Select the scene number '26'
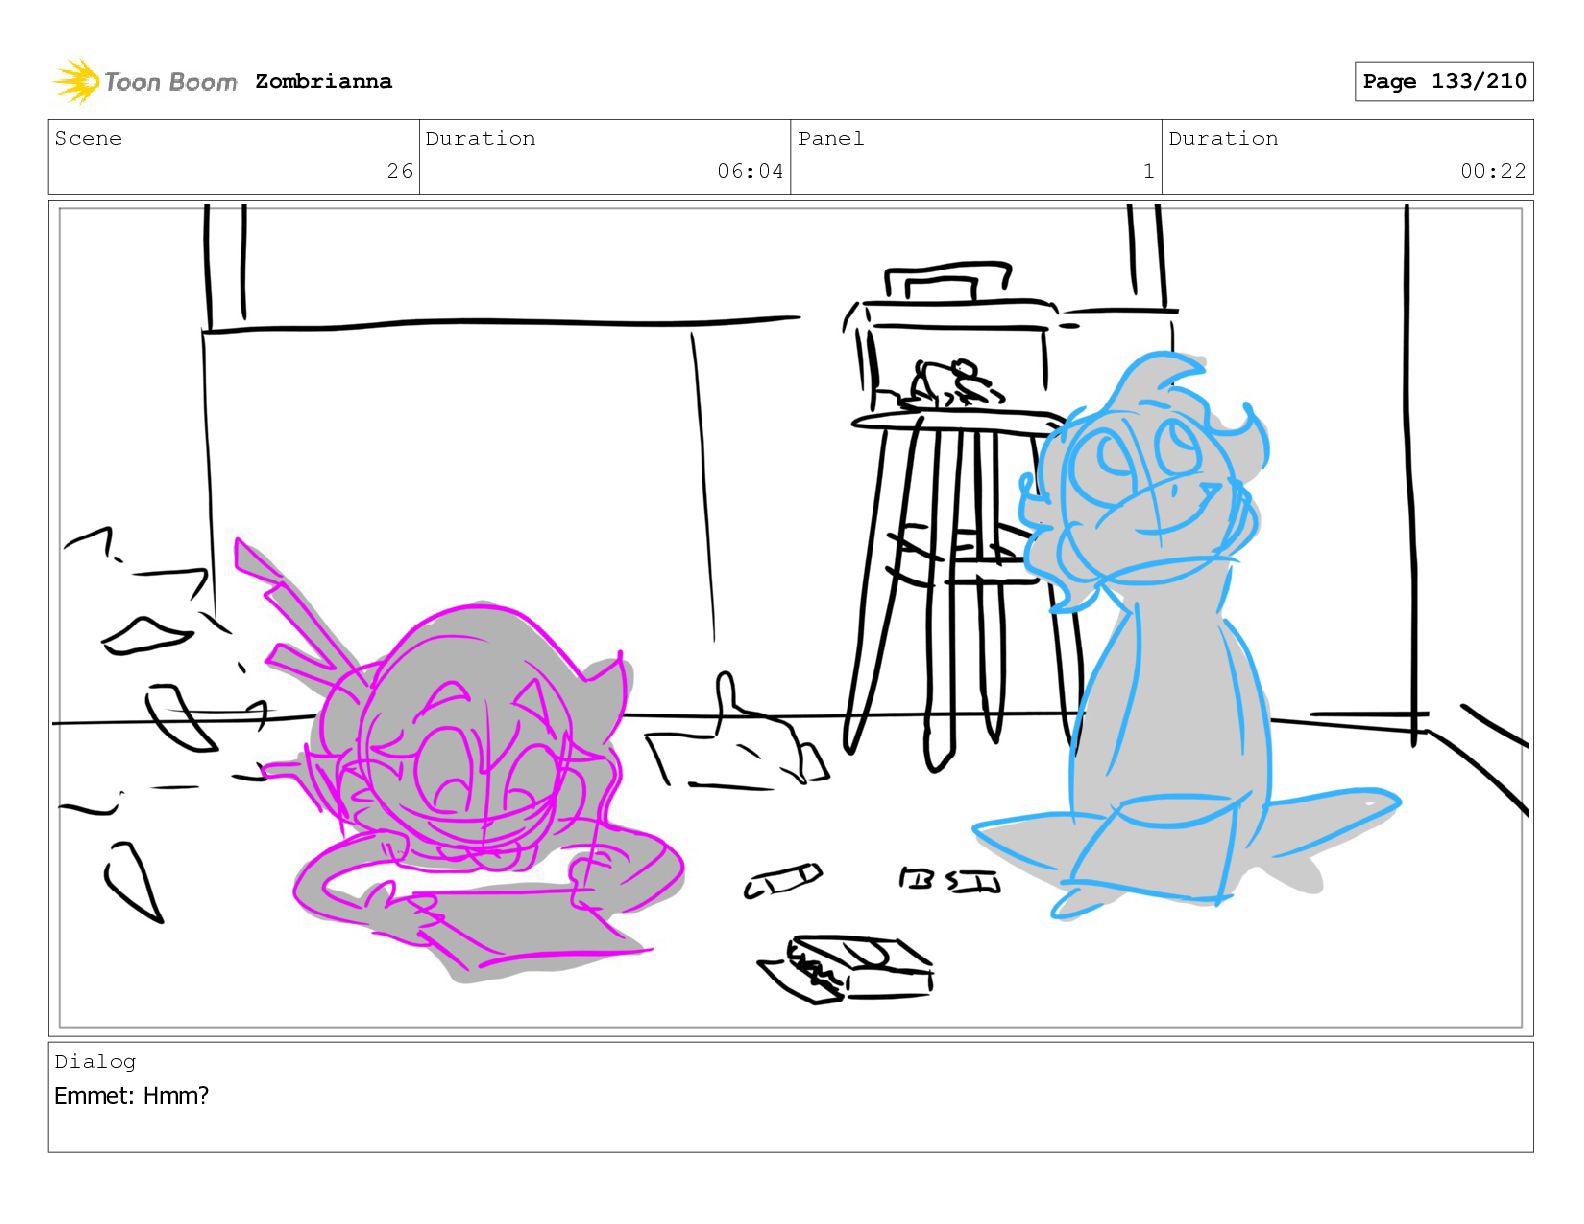This screenshot has width=1584, height=1224. point(400,171)
